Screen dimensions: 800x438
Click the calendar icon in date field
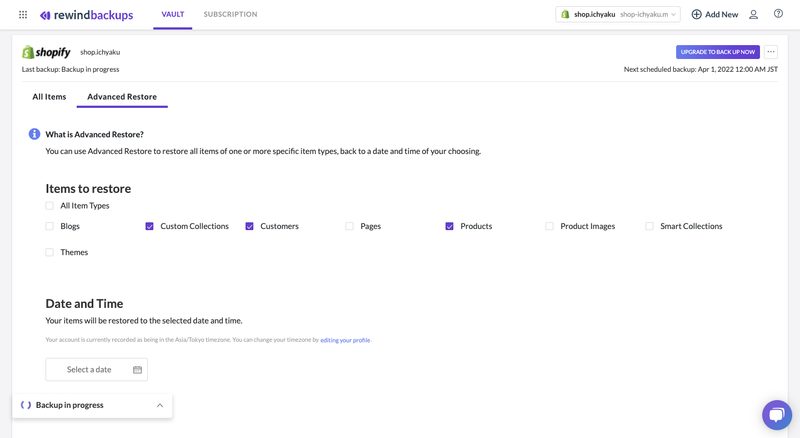(x=137, y=370)
